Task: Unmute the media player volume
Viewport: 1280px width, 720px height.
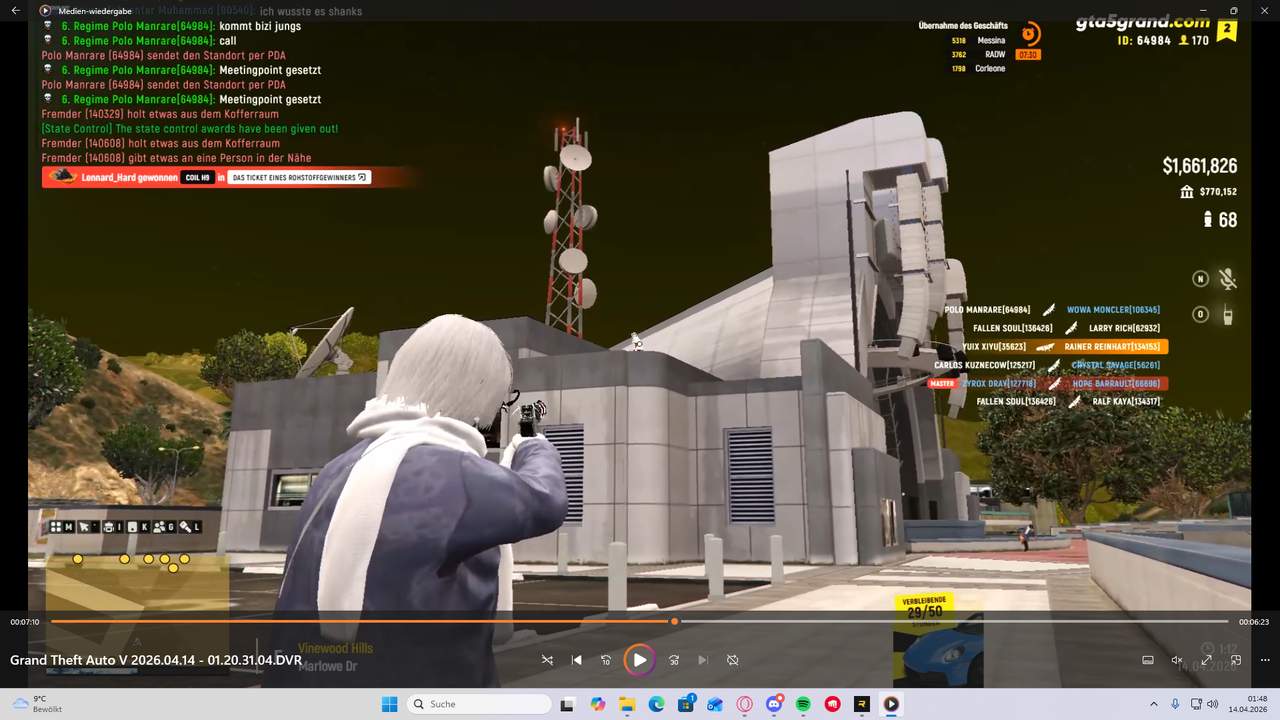Action: tap(1177, 660)
